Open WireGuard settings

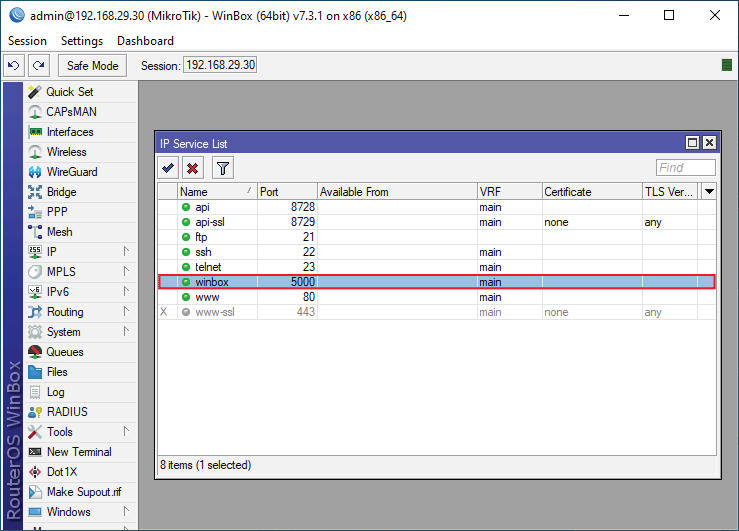pyautogui.click(x=81, y=172)
